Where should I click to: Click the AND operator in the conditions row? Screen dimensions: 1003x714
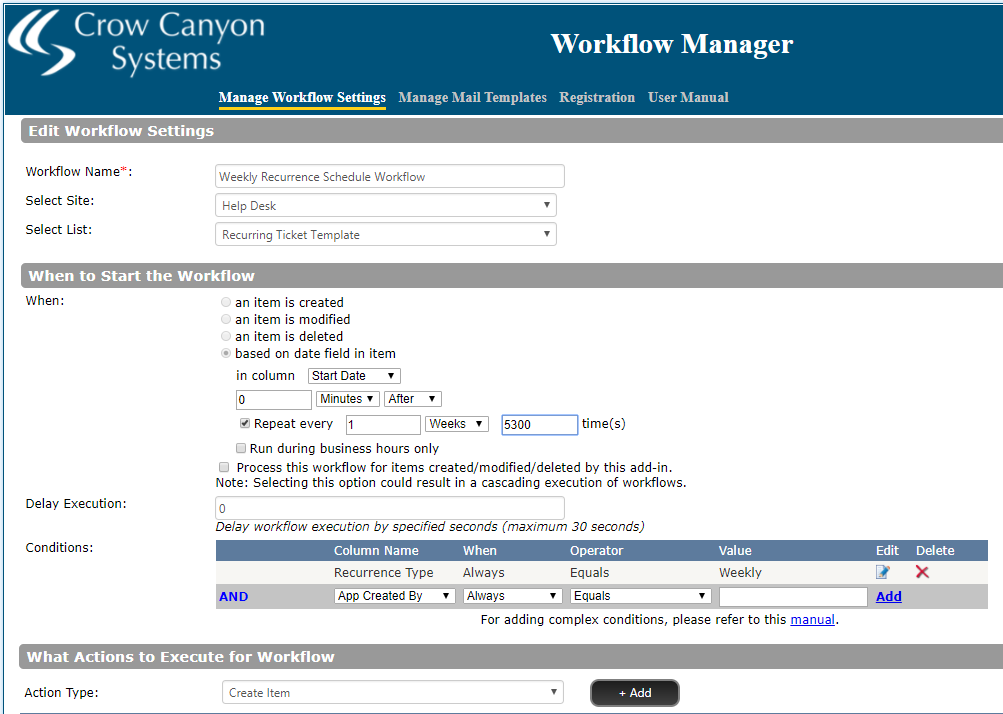pos(233,596)
